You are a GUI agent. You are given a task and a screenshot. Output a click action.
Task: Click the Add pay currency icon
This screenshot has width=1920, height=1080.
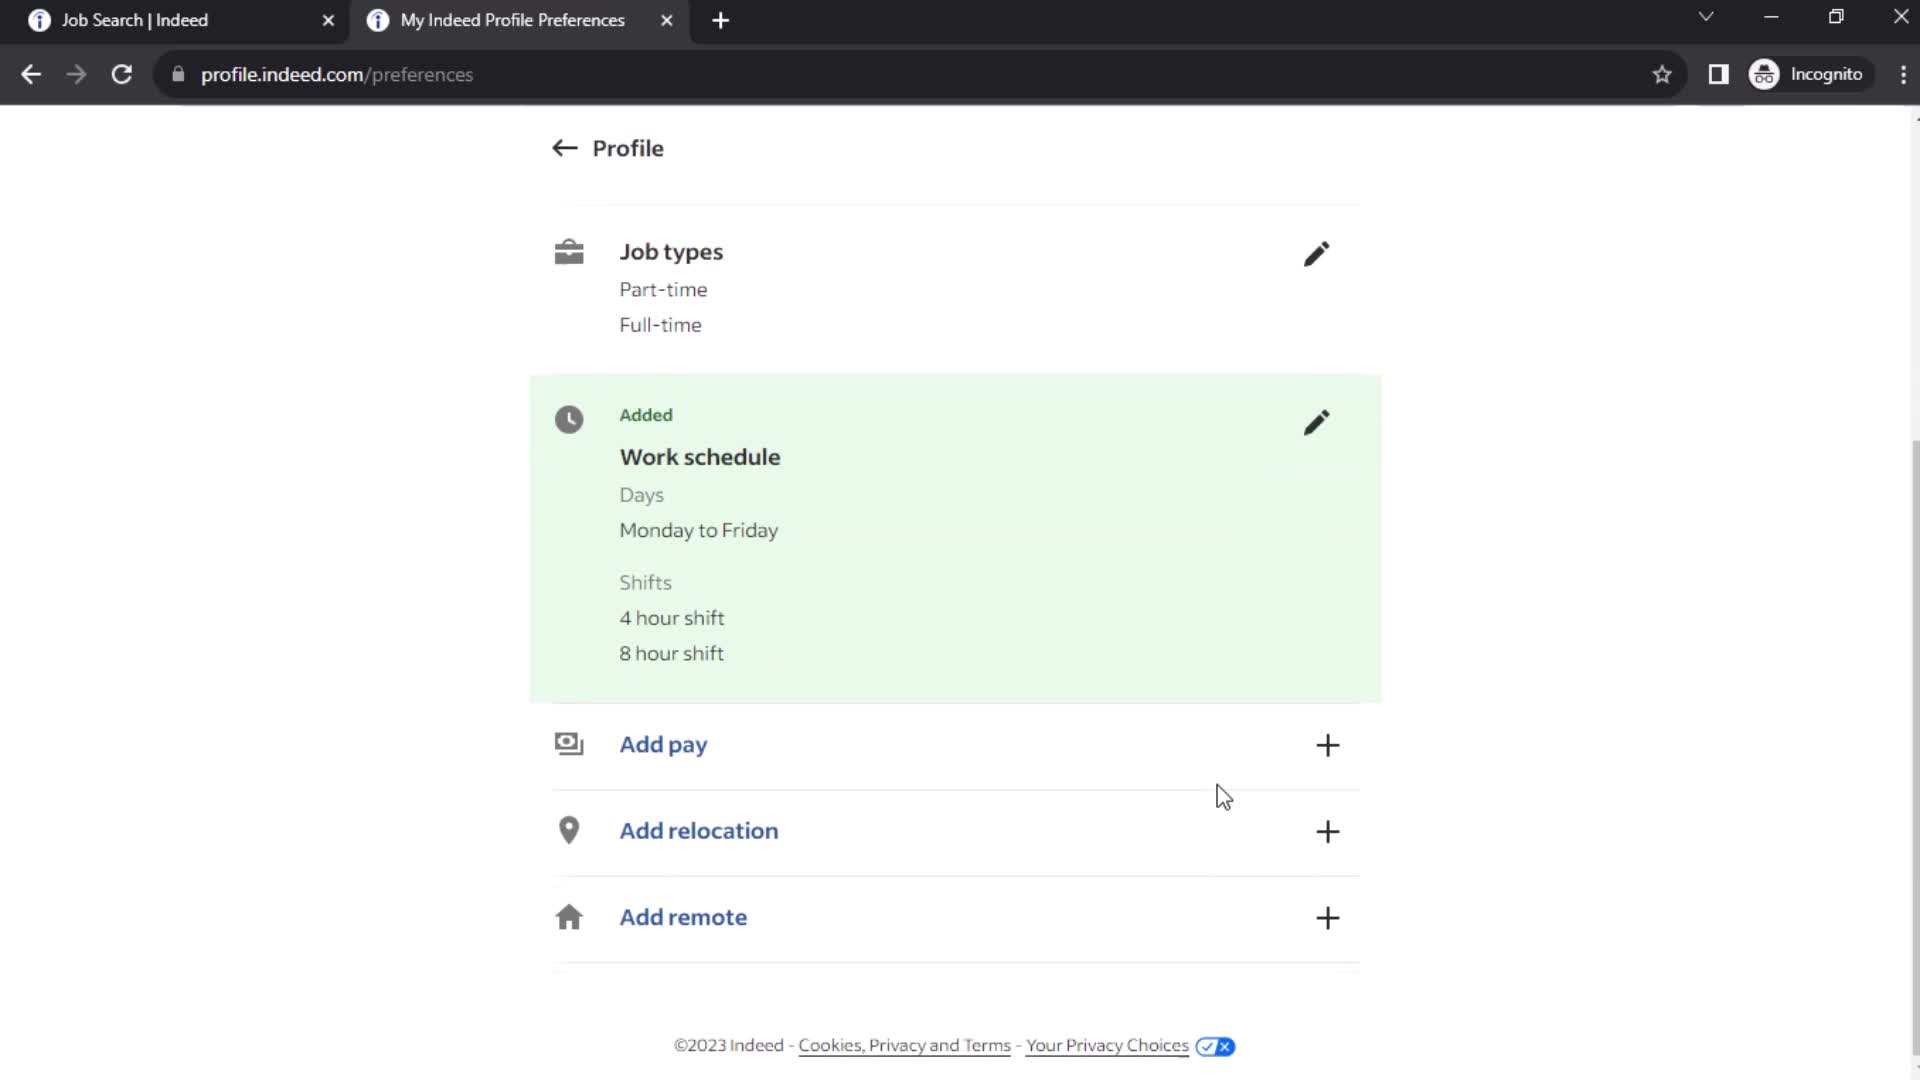tap(568, 744)
